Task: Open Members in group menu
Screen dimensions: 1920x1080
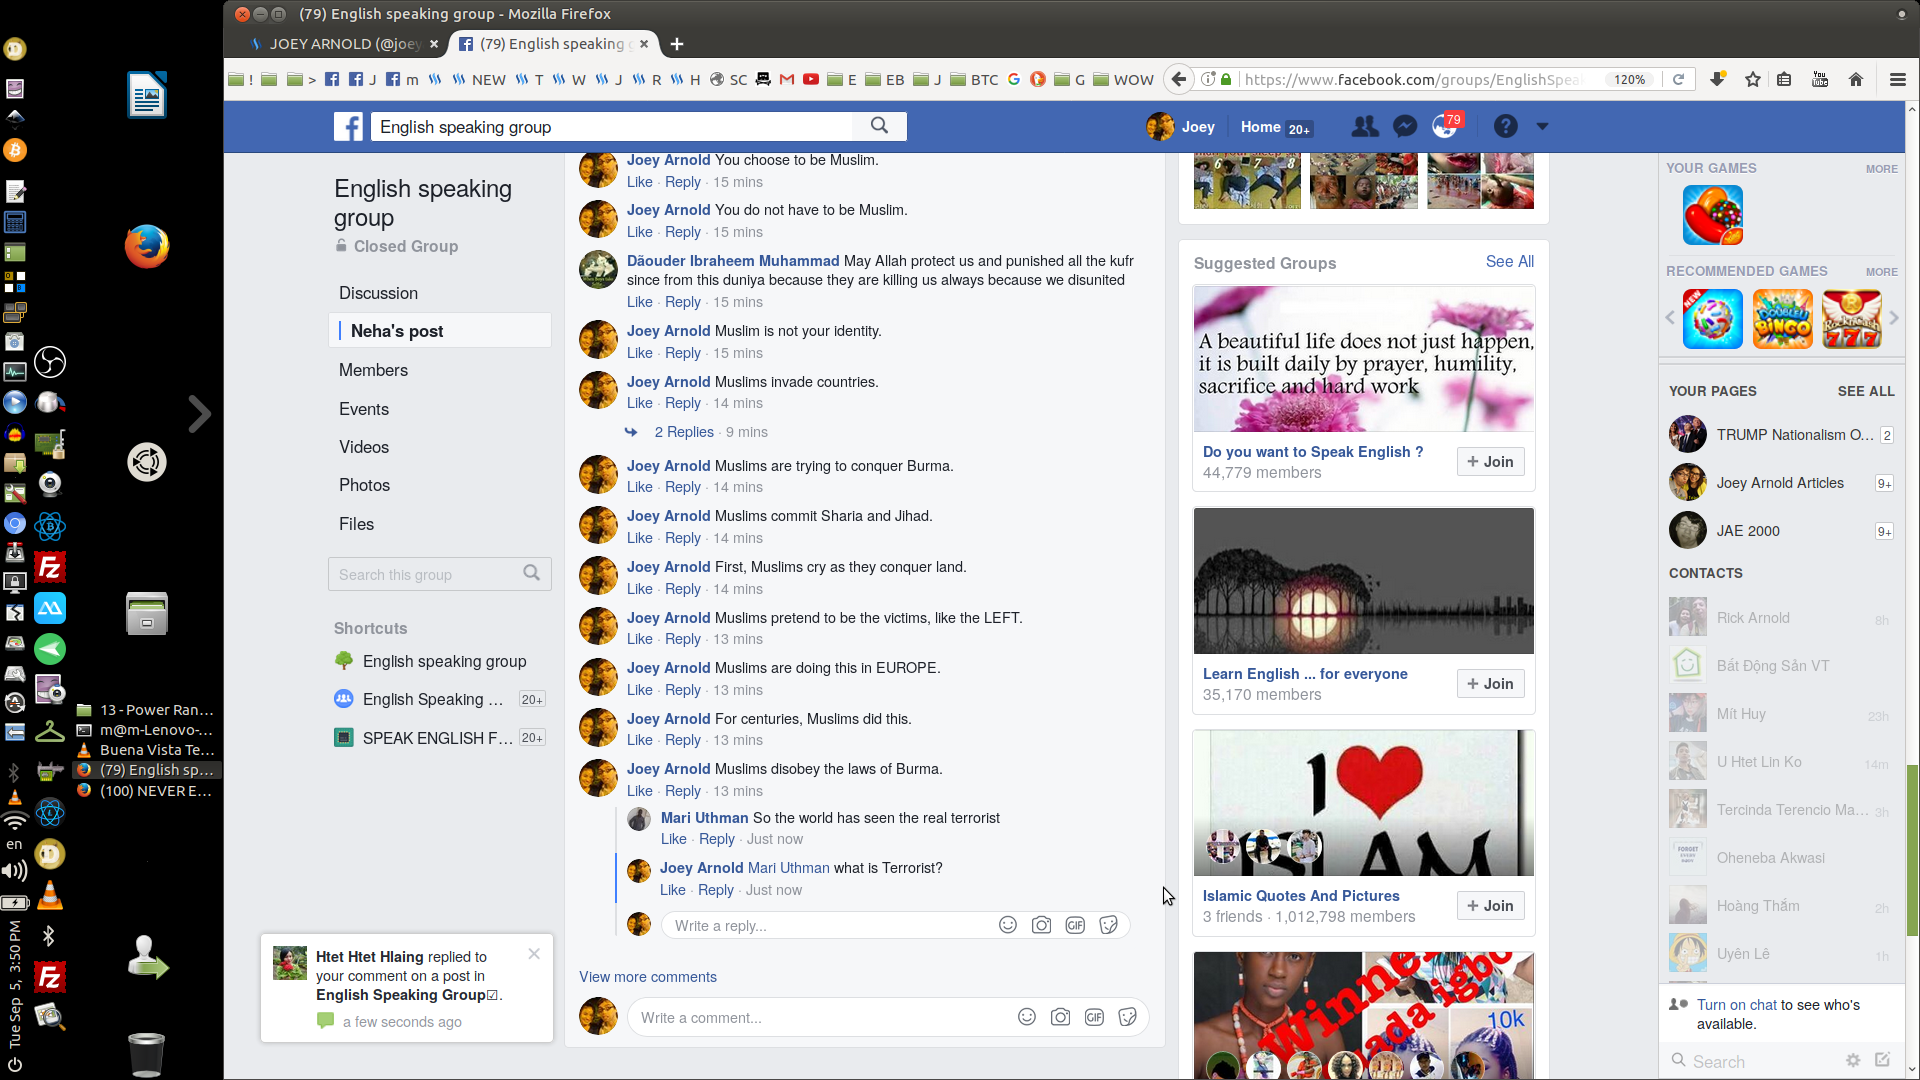Action: (x=373, y=370)
